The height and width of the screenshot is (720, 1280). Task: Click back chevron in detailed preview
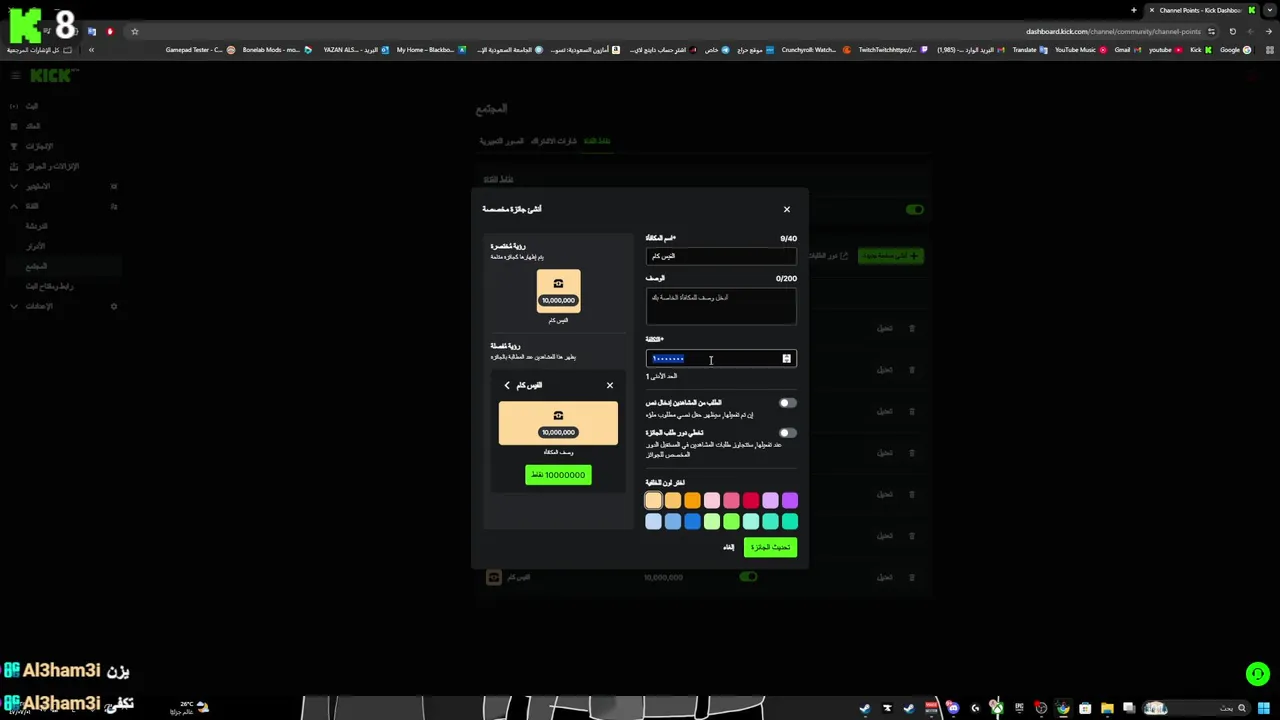tap(507, 385)
